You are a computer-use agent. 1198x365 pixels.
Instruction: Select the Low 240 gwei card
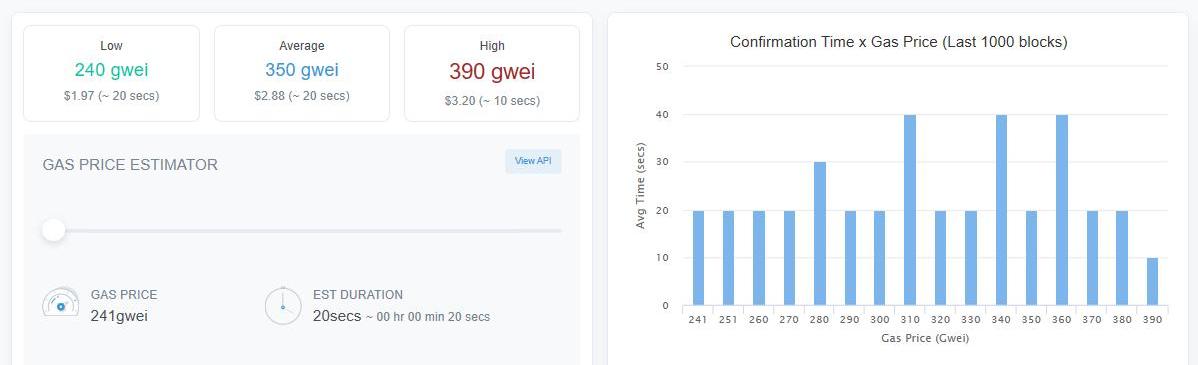[112, 73]
